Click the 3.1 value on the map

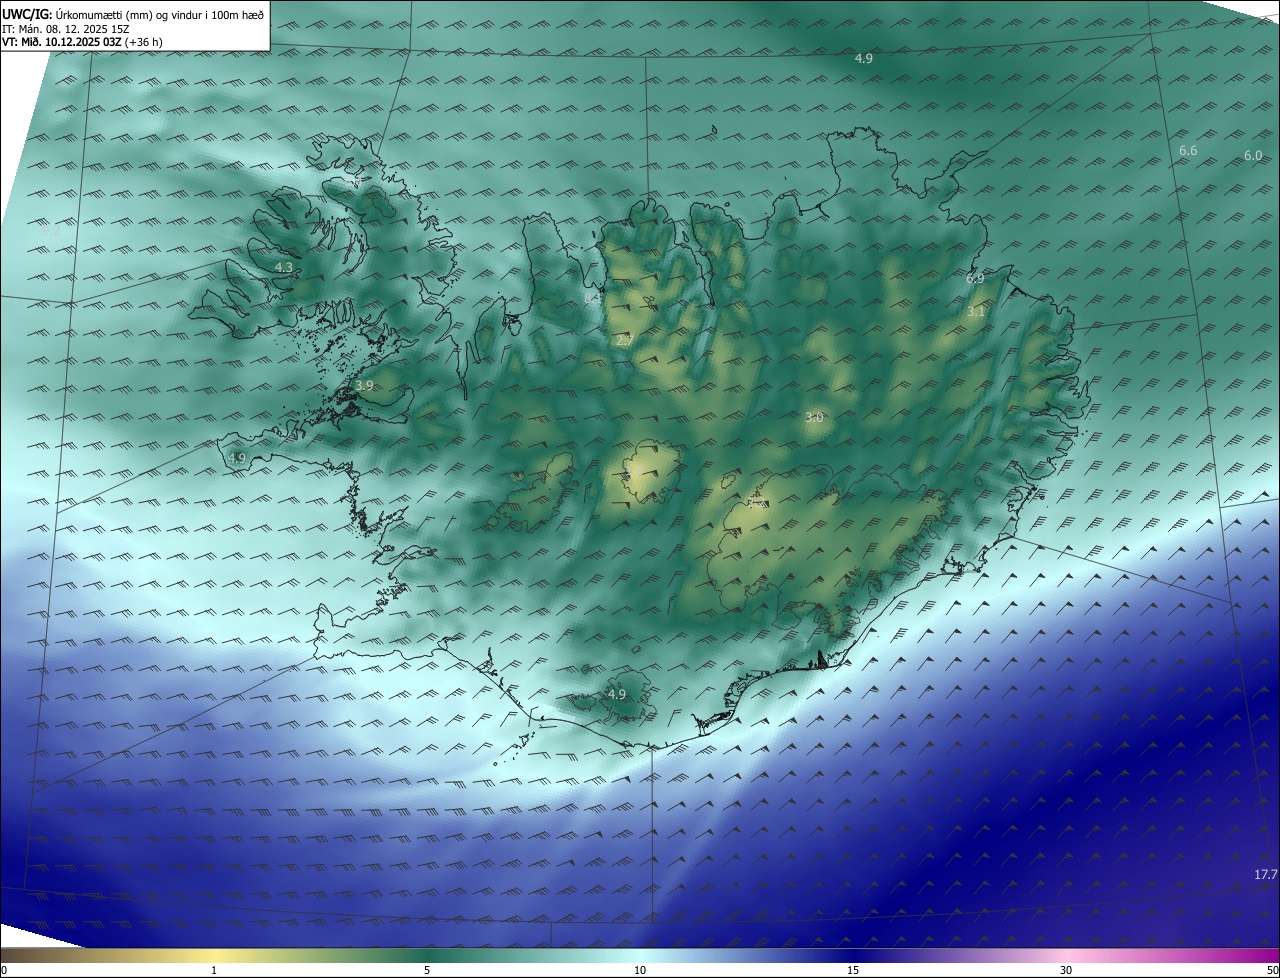pos(976,312)
